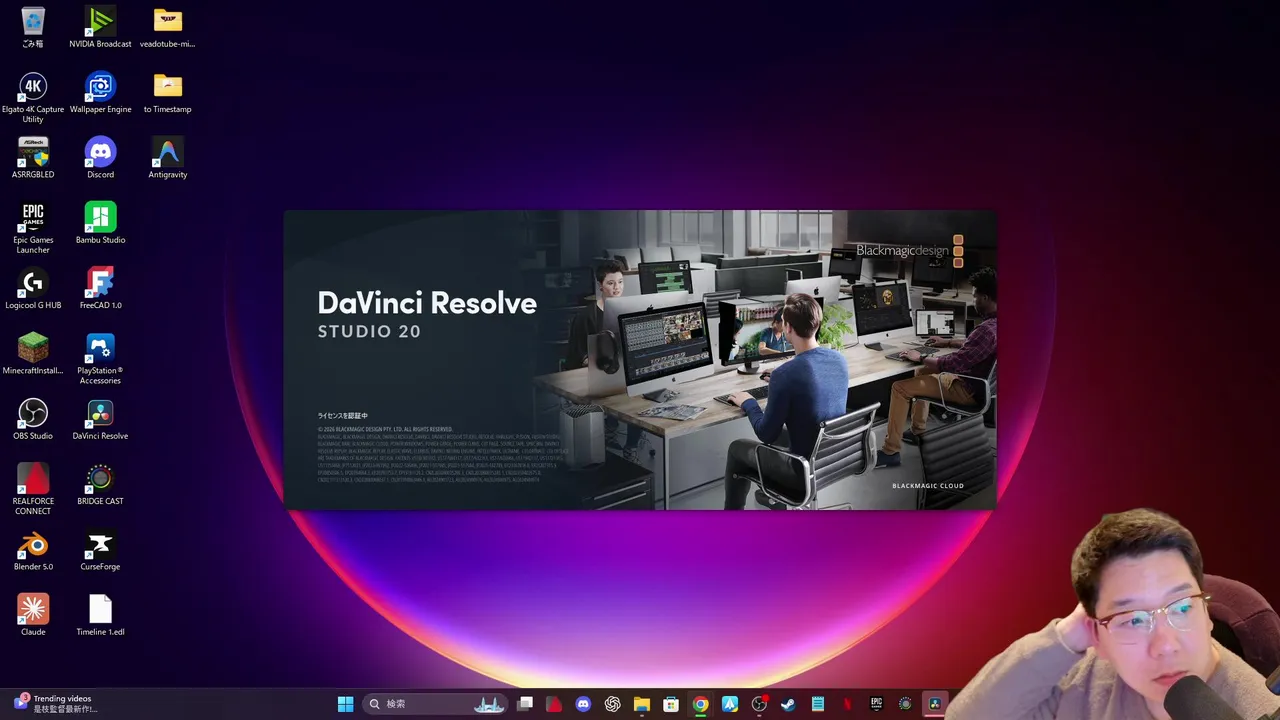
Task: Select the to Timestamp folder
Action: [167, 92]
